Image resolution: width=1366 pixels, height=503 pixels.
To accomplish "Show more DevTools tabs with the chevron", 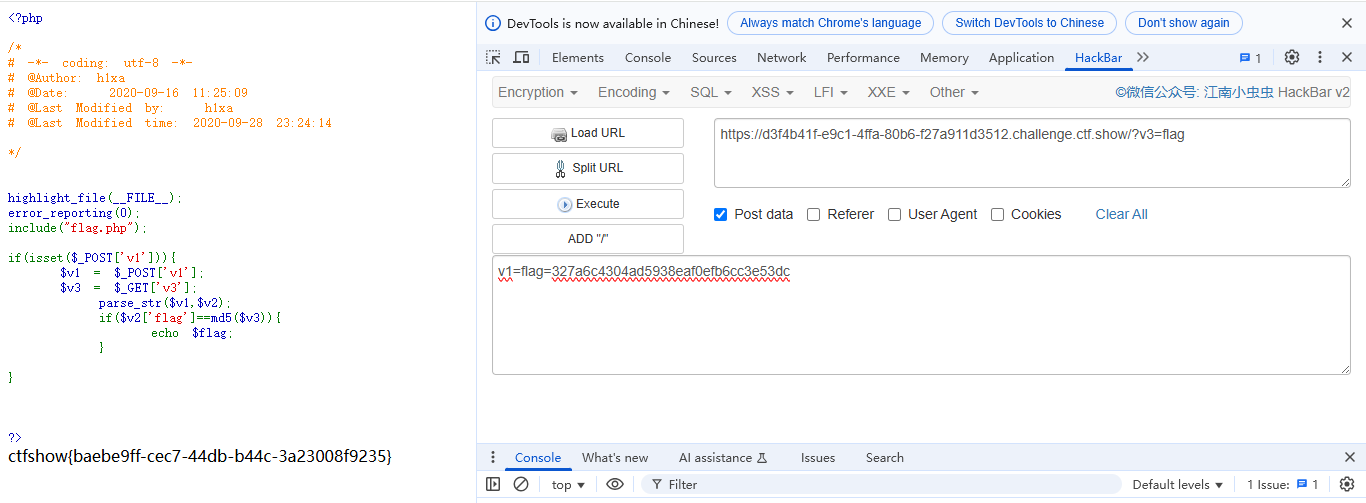I will (1143, 58).
